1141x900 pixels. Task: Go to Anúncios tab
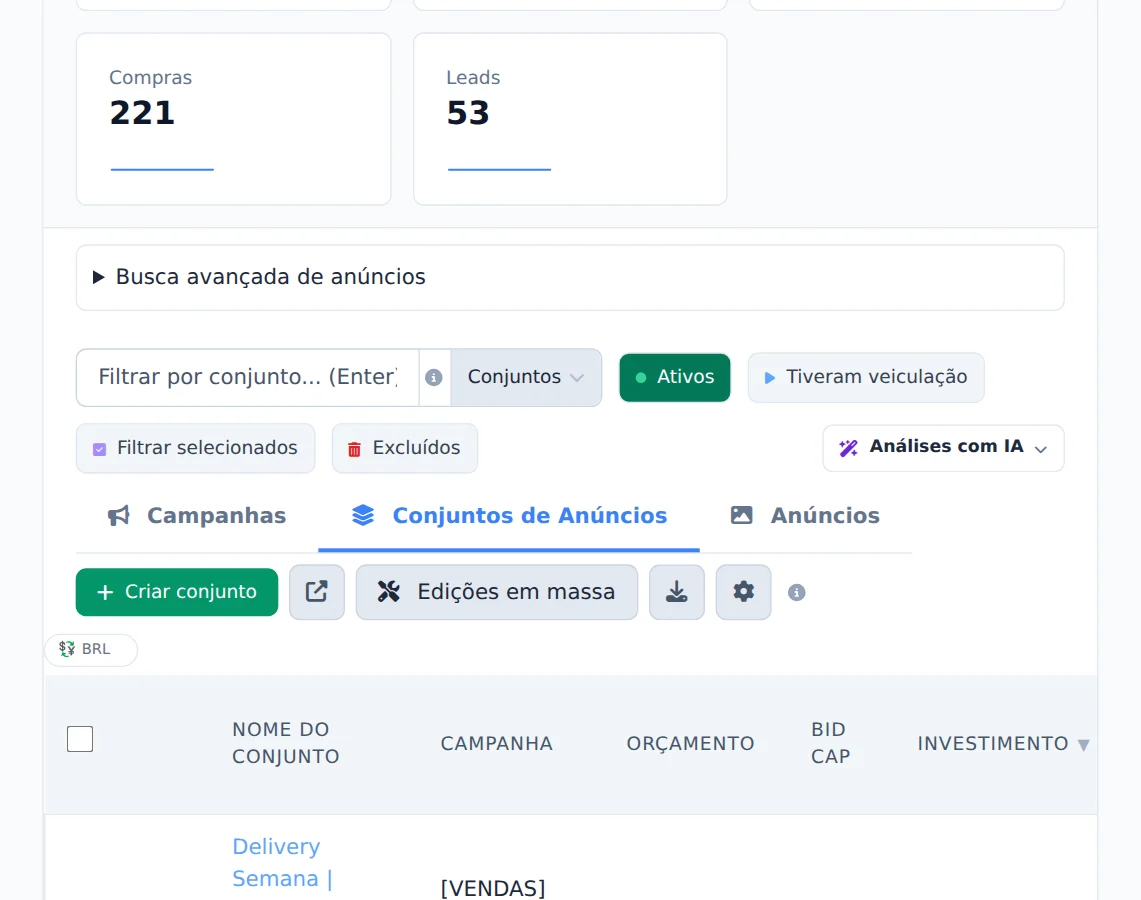[805, 516]
